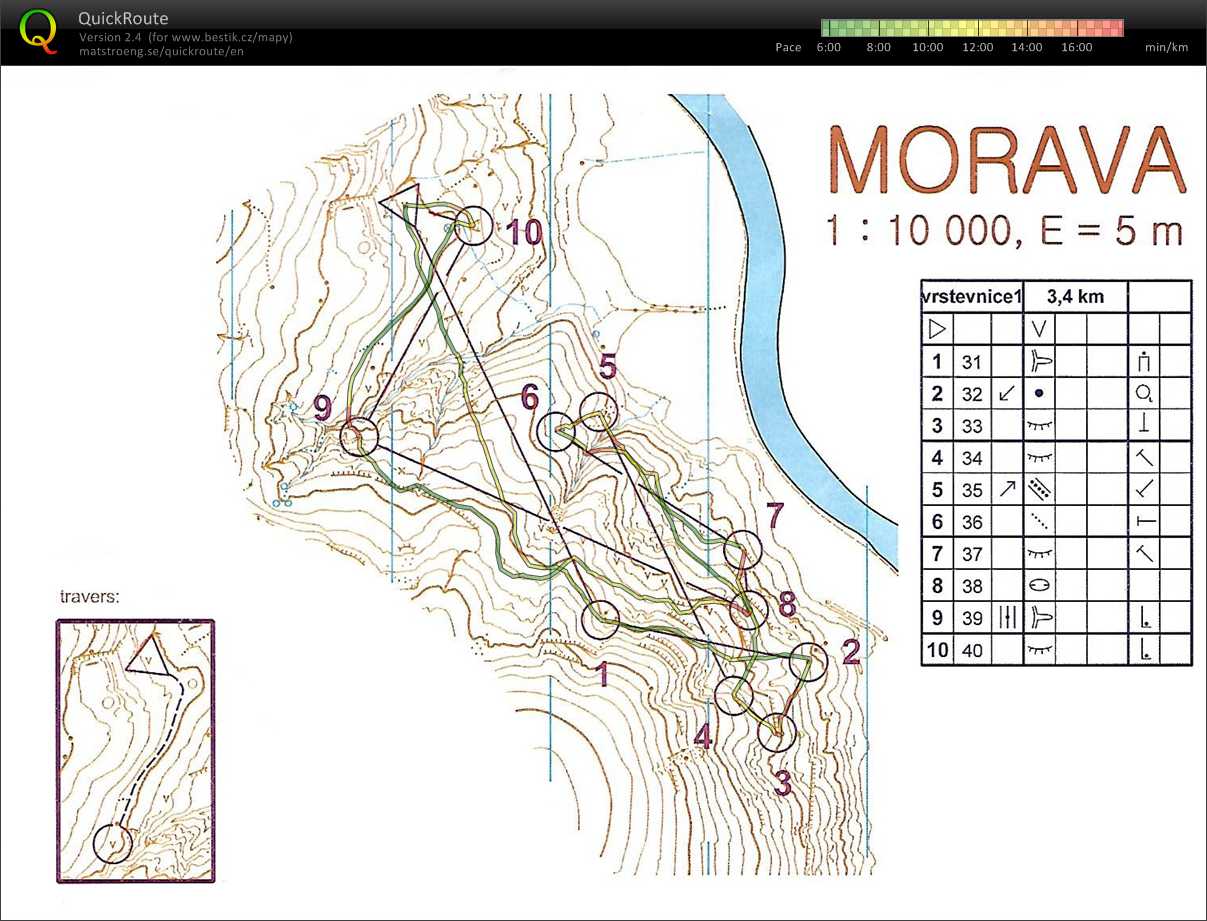Select control circle 10 on the map
Screen dimensions: 1207x921
474,226
